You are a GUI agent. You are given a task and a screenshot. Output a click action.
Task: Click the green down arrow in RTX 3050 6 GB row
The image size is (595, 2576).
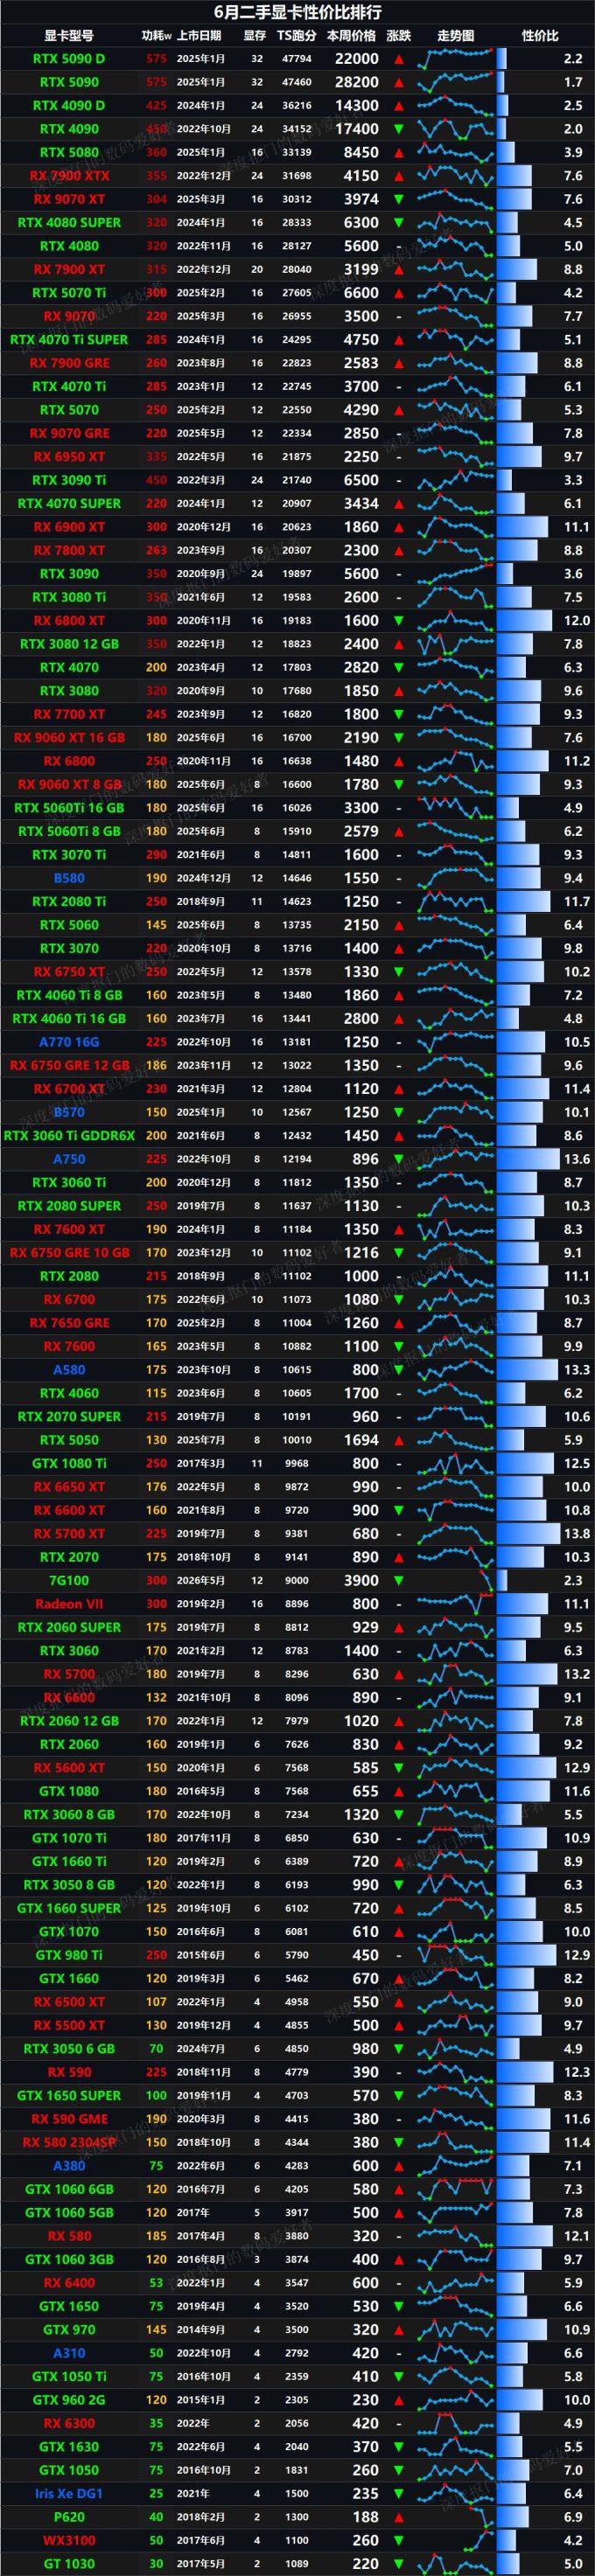tap(399, 2049)
